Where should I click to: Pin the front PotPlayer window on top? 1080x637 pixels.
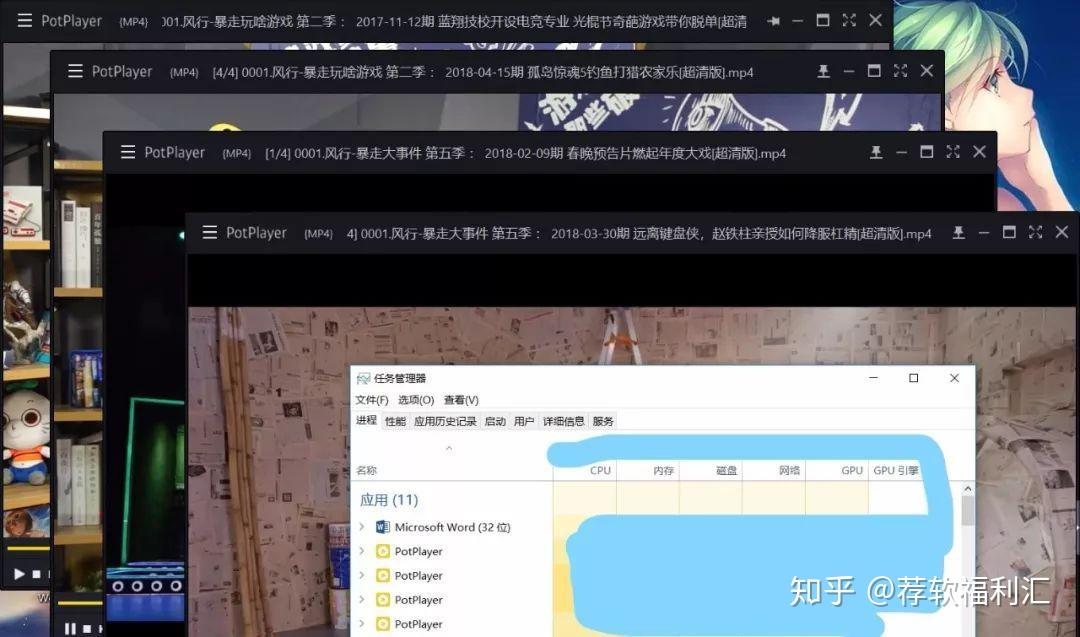[958, 233]
